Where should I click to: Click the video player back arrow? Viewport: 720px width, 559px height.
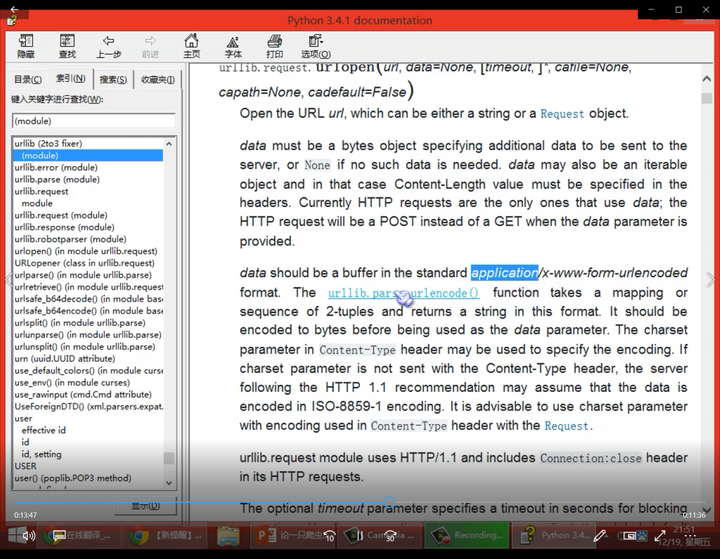pos(14,9)
